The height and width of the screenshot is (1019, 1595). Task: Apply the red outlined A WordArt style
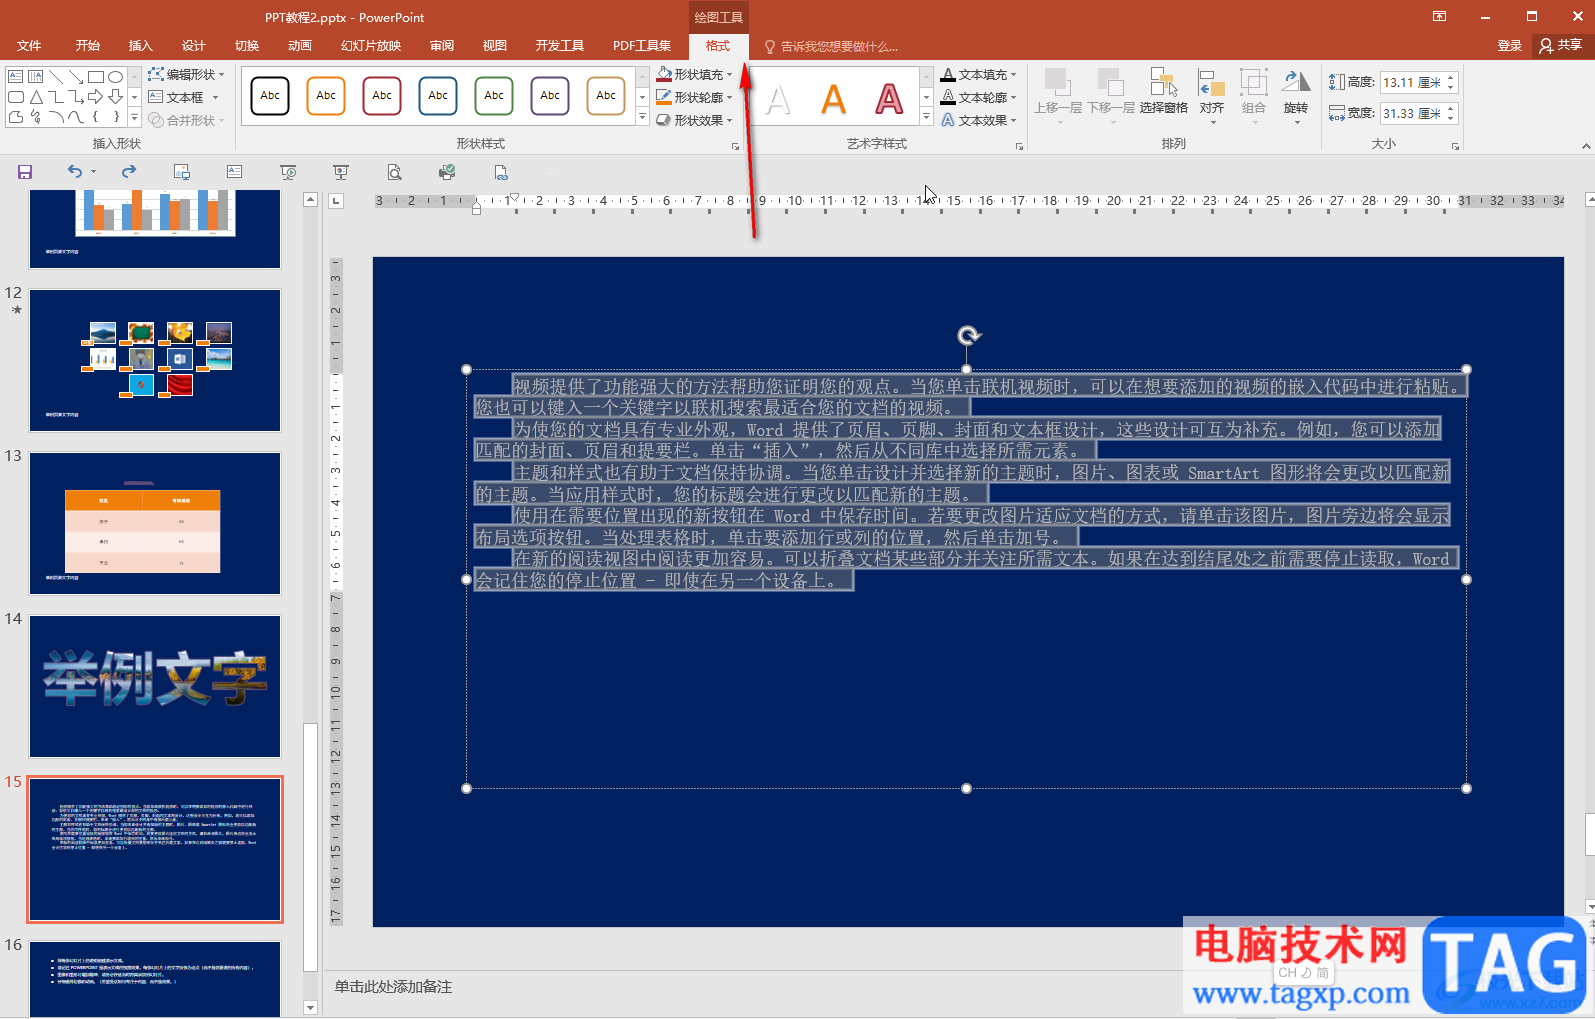point(889,99)
